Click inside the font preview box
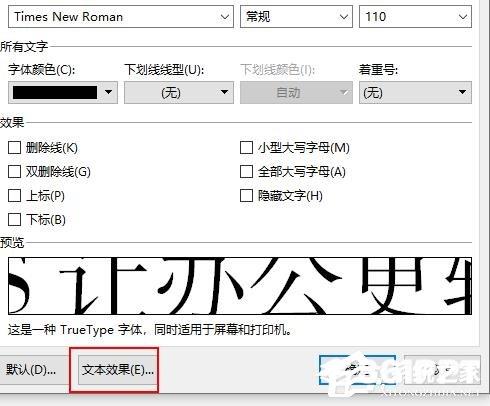490x406 pixels. (240, 286)
